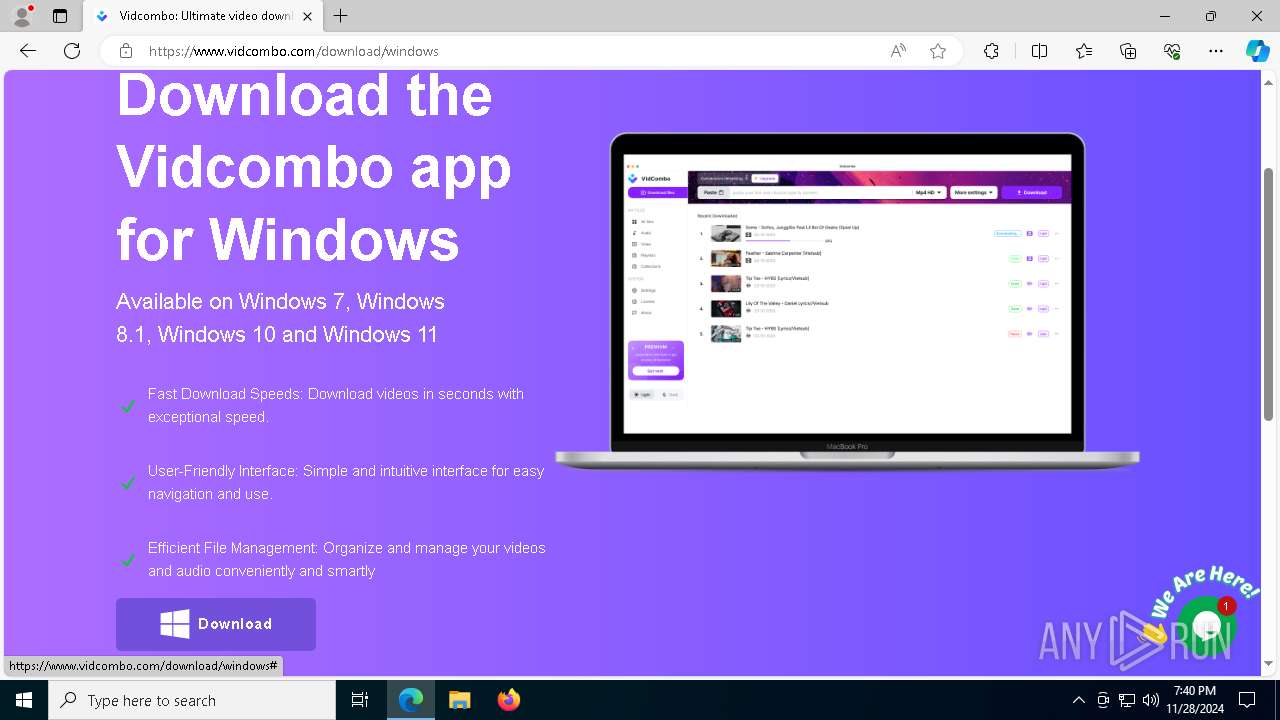Screen dimensions: 1280x720
Task: Launch Firefox from taskbar
Action: pyautogui.click(x=508, y=700)
